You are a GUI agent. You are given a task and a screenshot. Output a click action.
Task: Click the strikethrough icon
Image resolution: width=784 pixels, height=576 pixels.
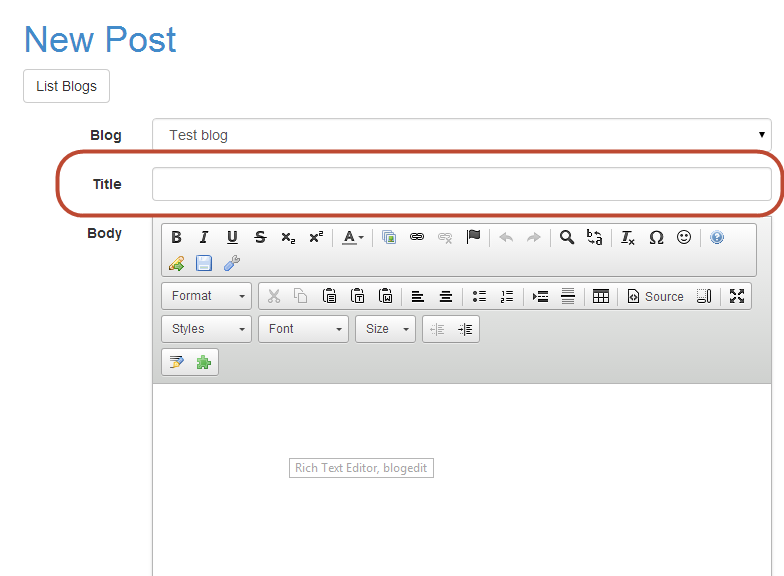pyautogui.click(x=260, y=237)
